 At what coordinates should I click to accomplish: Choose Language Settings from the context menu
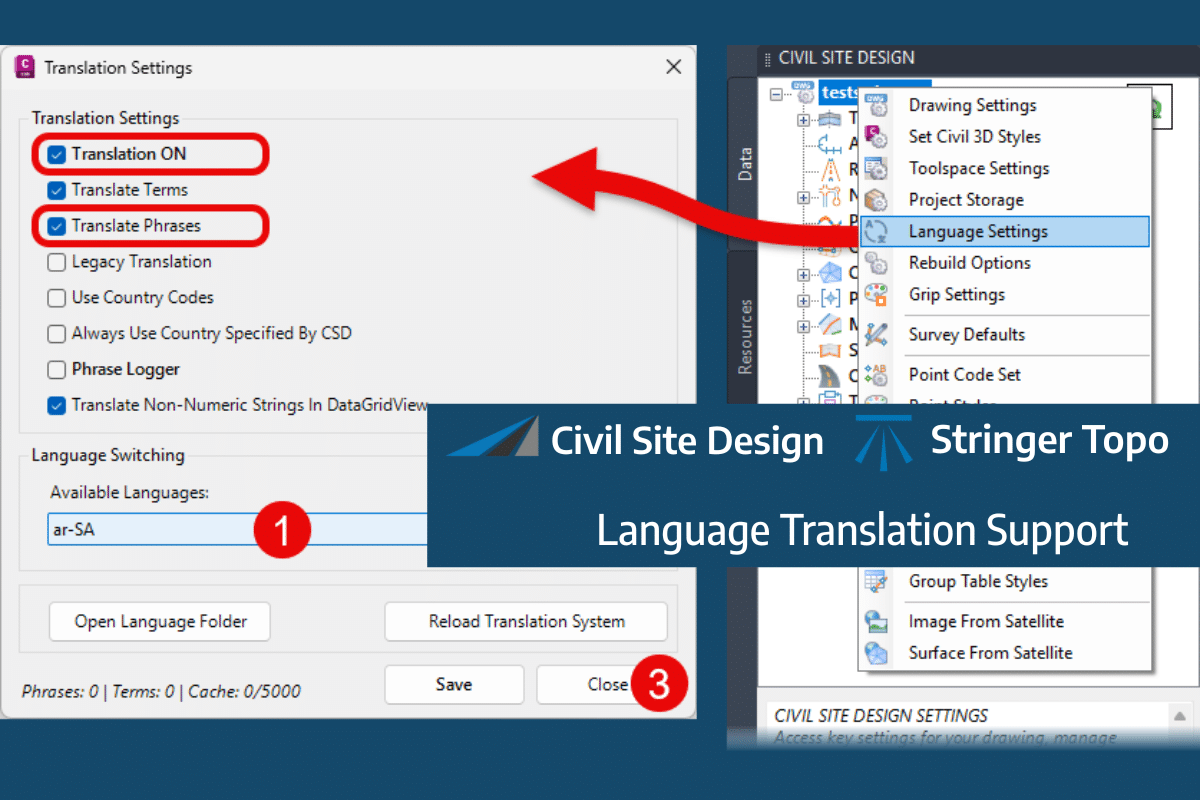(x=1005, y=231)
